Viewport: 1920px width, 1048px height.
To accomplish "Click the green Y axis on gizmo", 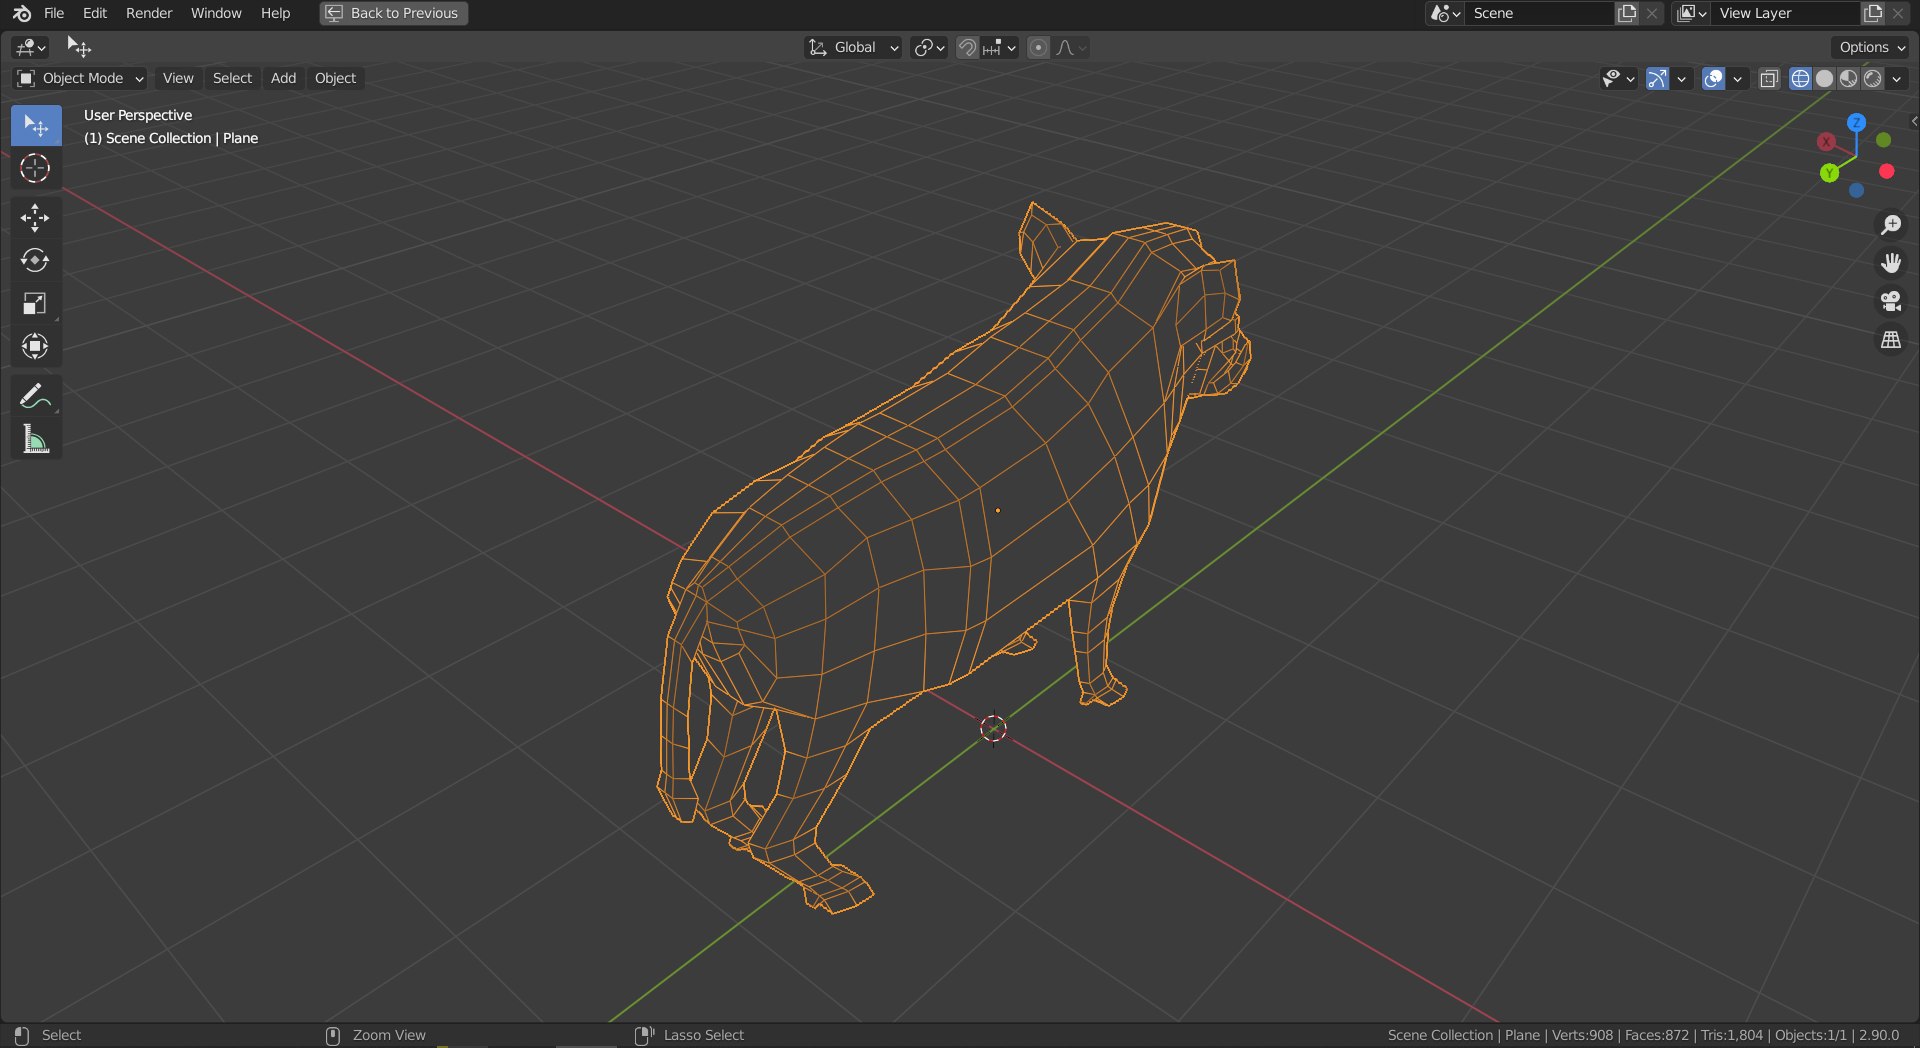I will coord(1829,173).
